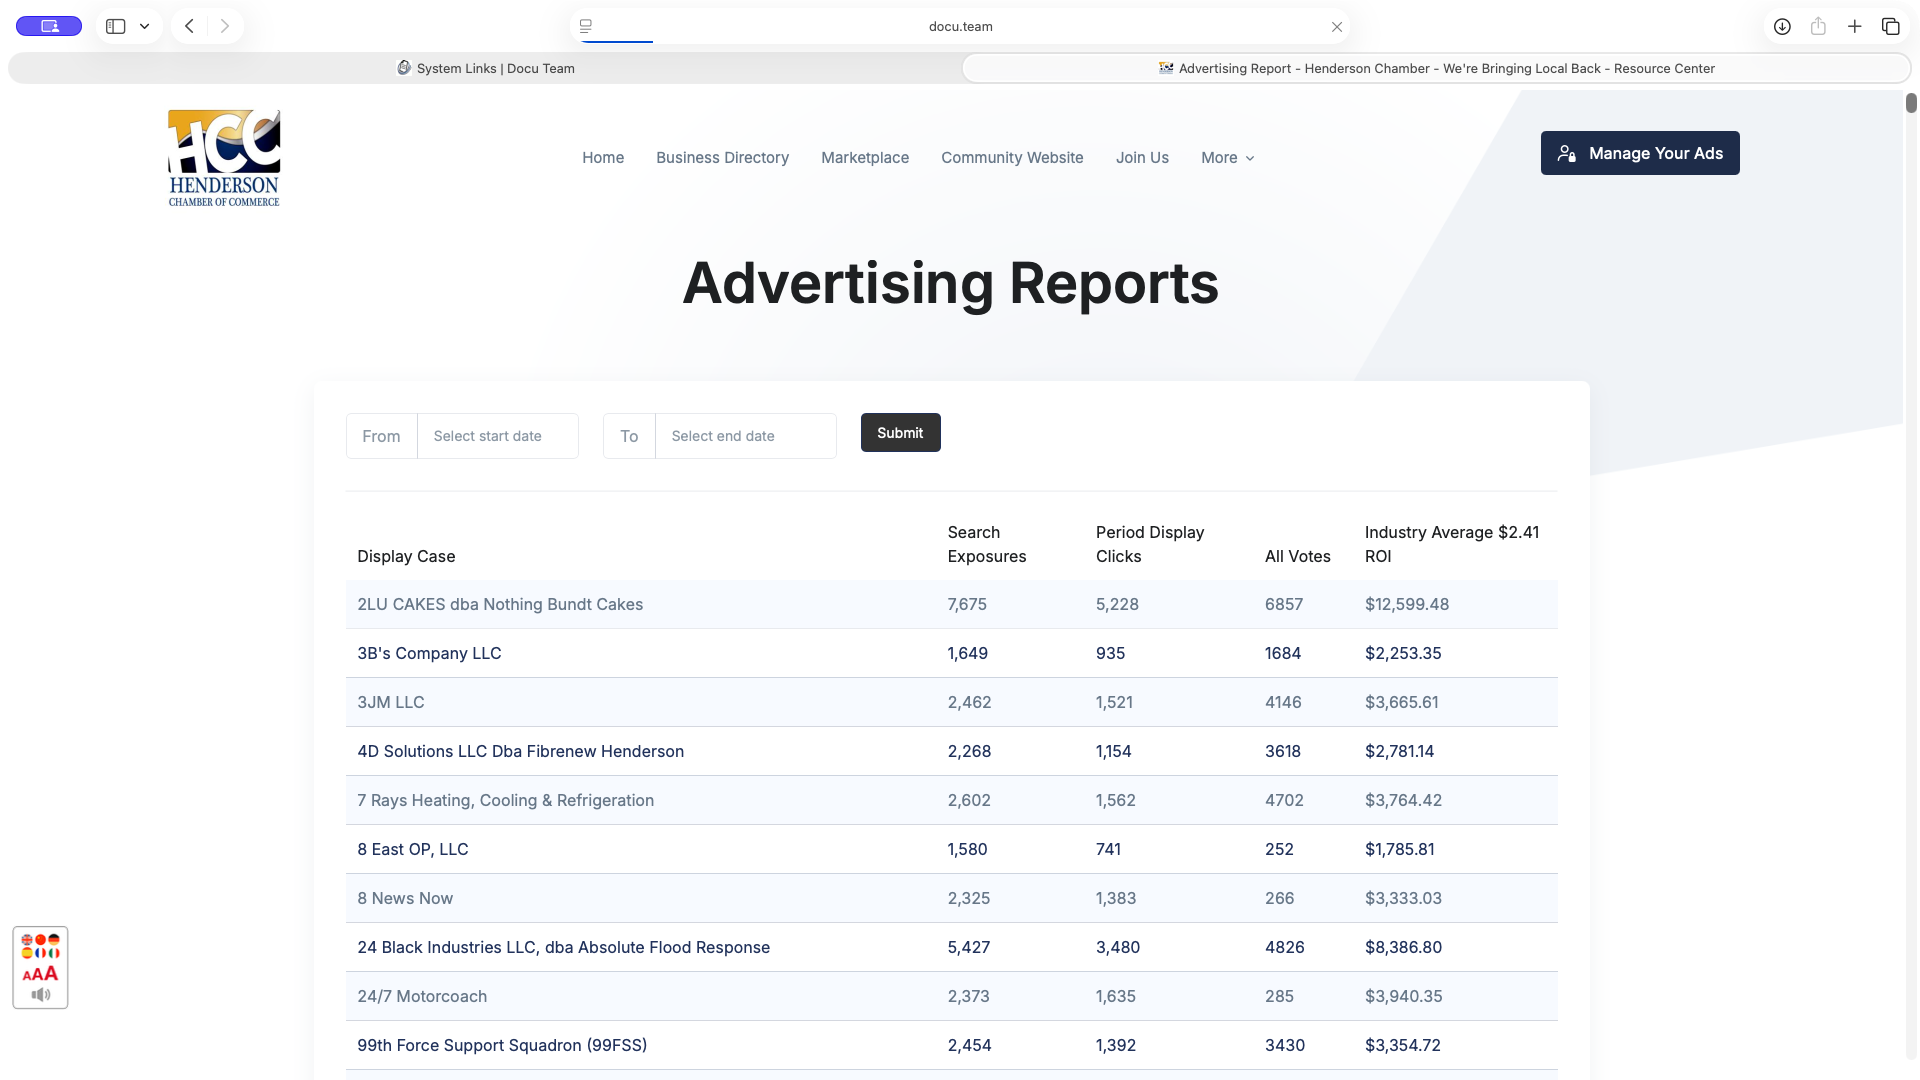The width and height of the screenshot is (1920, 1080).
Task: Add a new tab with plus icon
Action: click(x=1854, y=26)
